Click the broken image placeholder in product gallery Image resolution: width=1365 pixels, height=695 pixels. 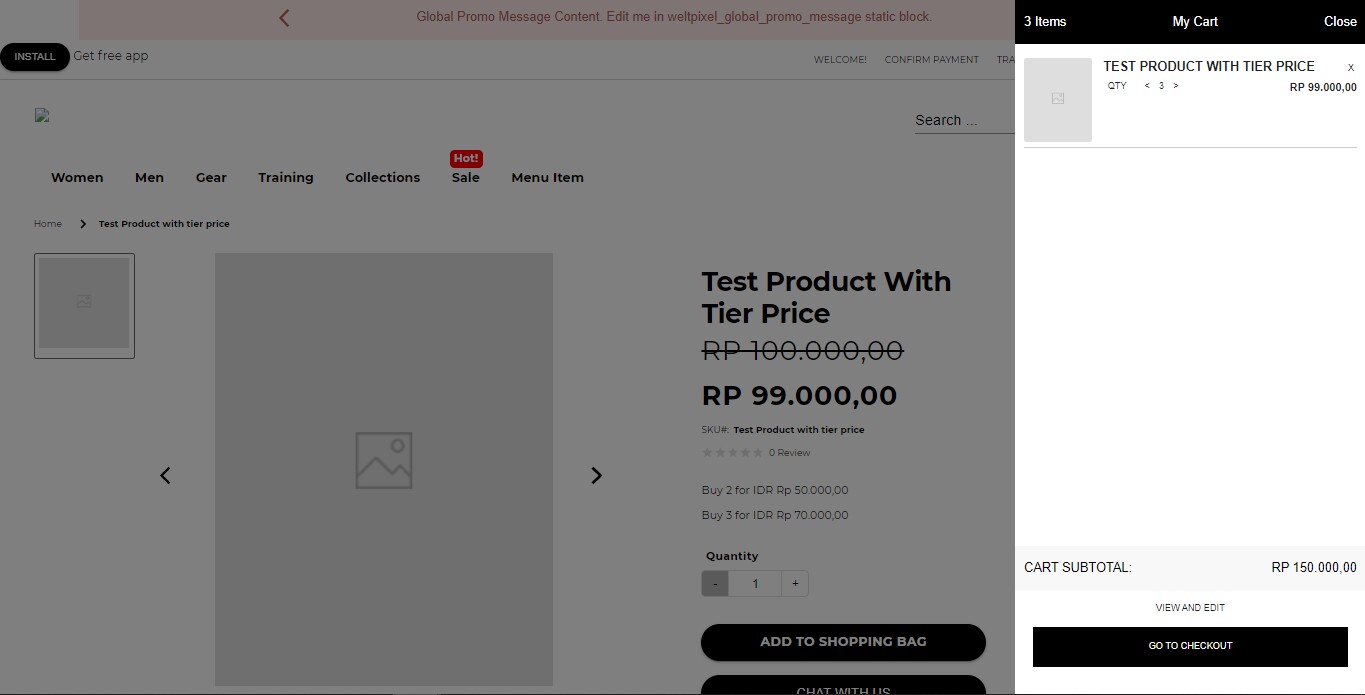(x=384, y=460)
